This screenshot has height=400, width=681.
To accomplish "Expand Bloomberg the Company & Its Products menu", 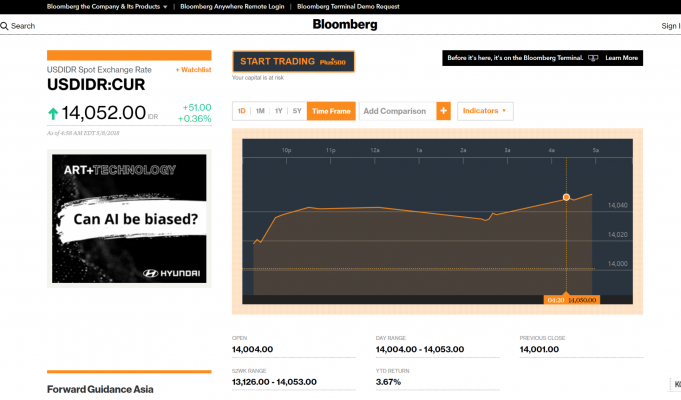I will click(x=107, y=6).
